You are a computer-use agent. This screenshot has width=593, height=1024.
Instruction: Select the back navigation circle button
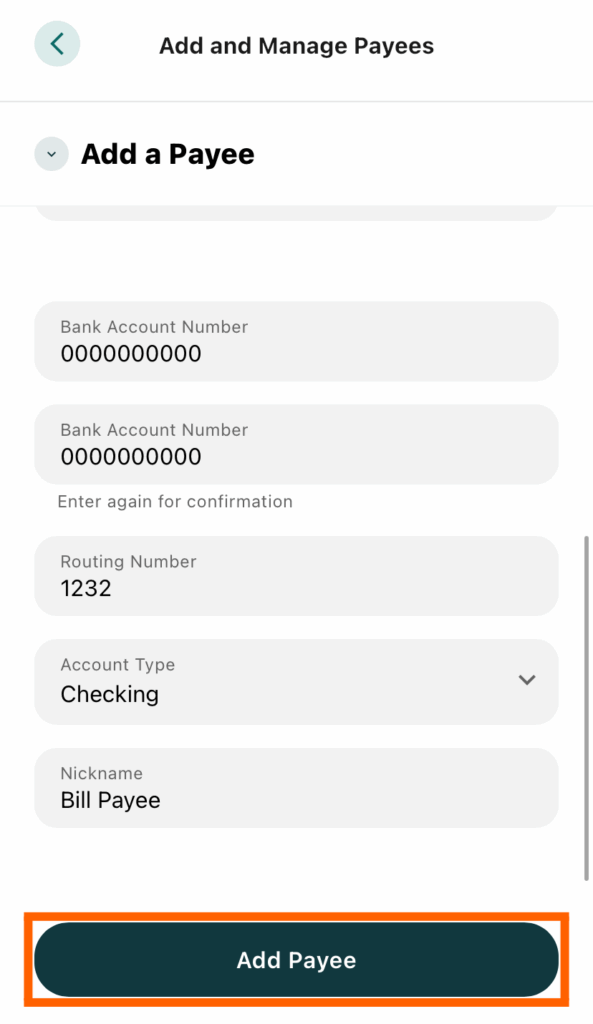pos(57,44)
